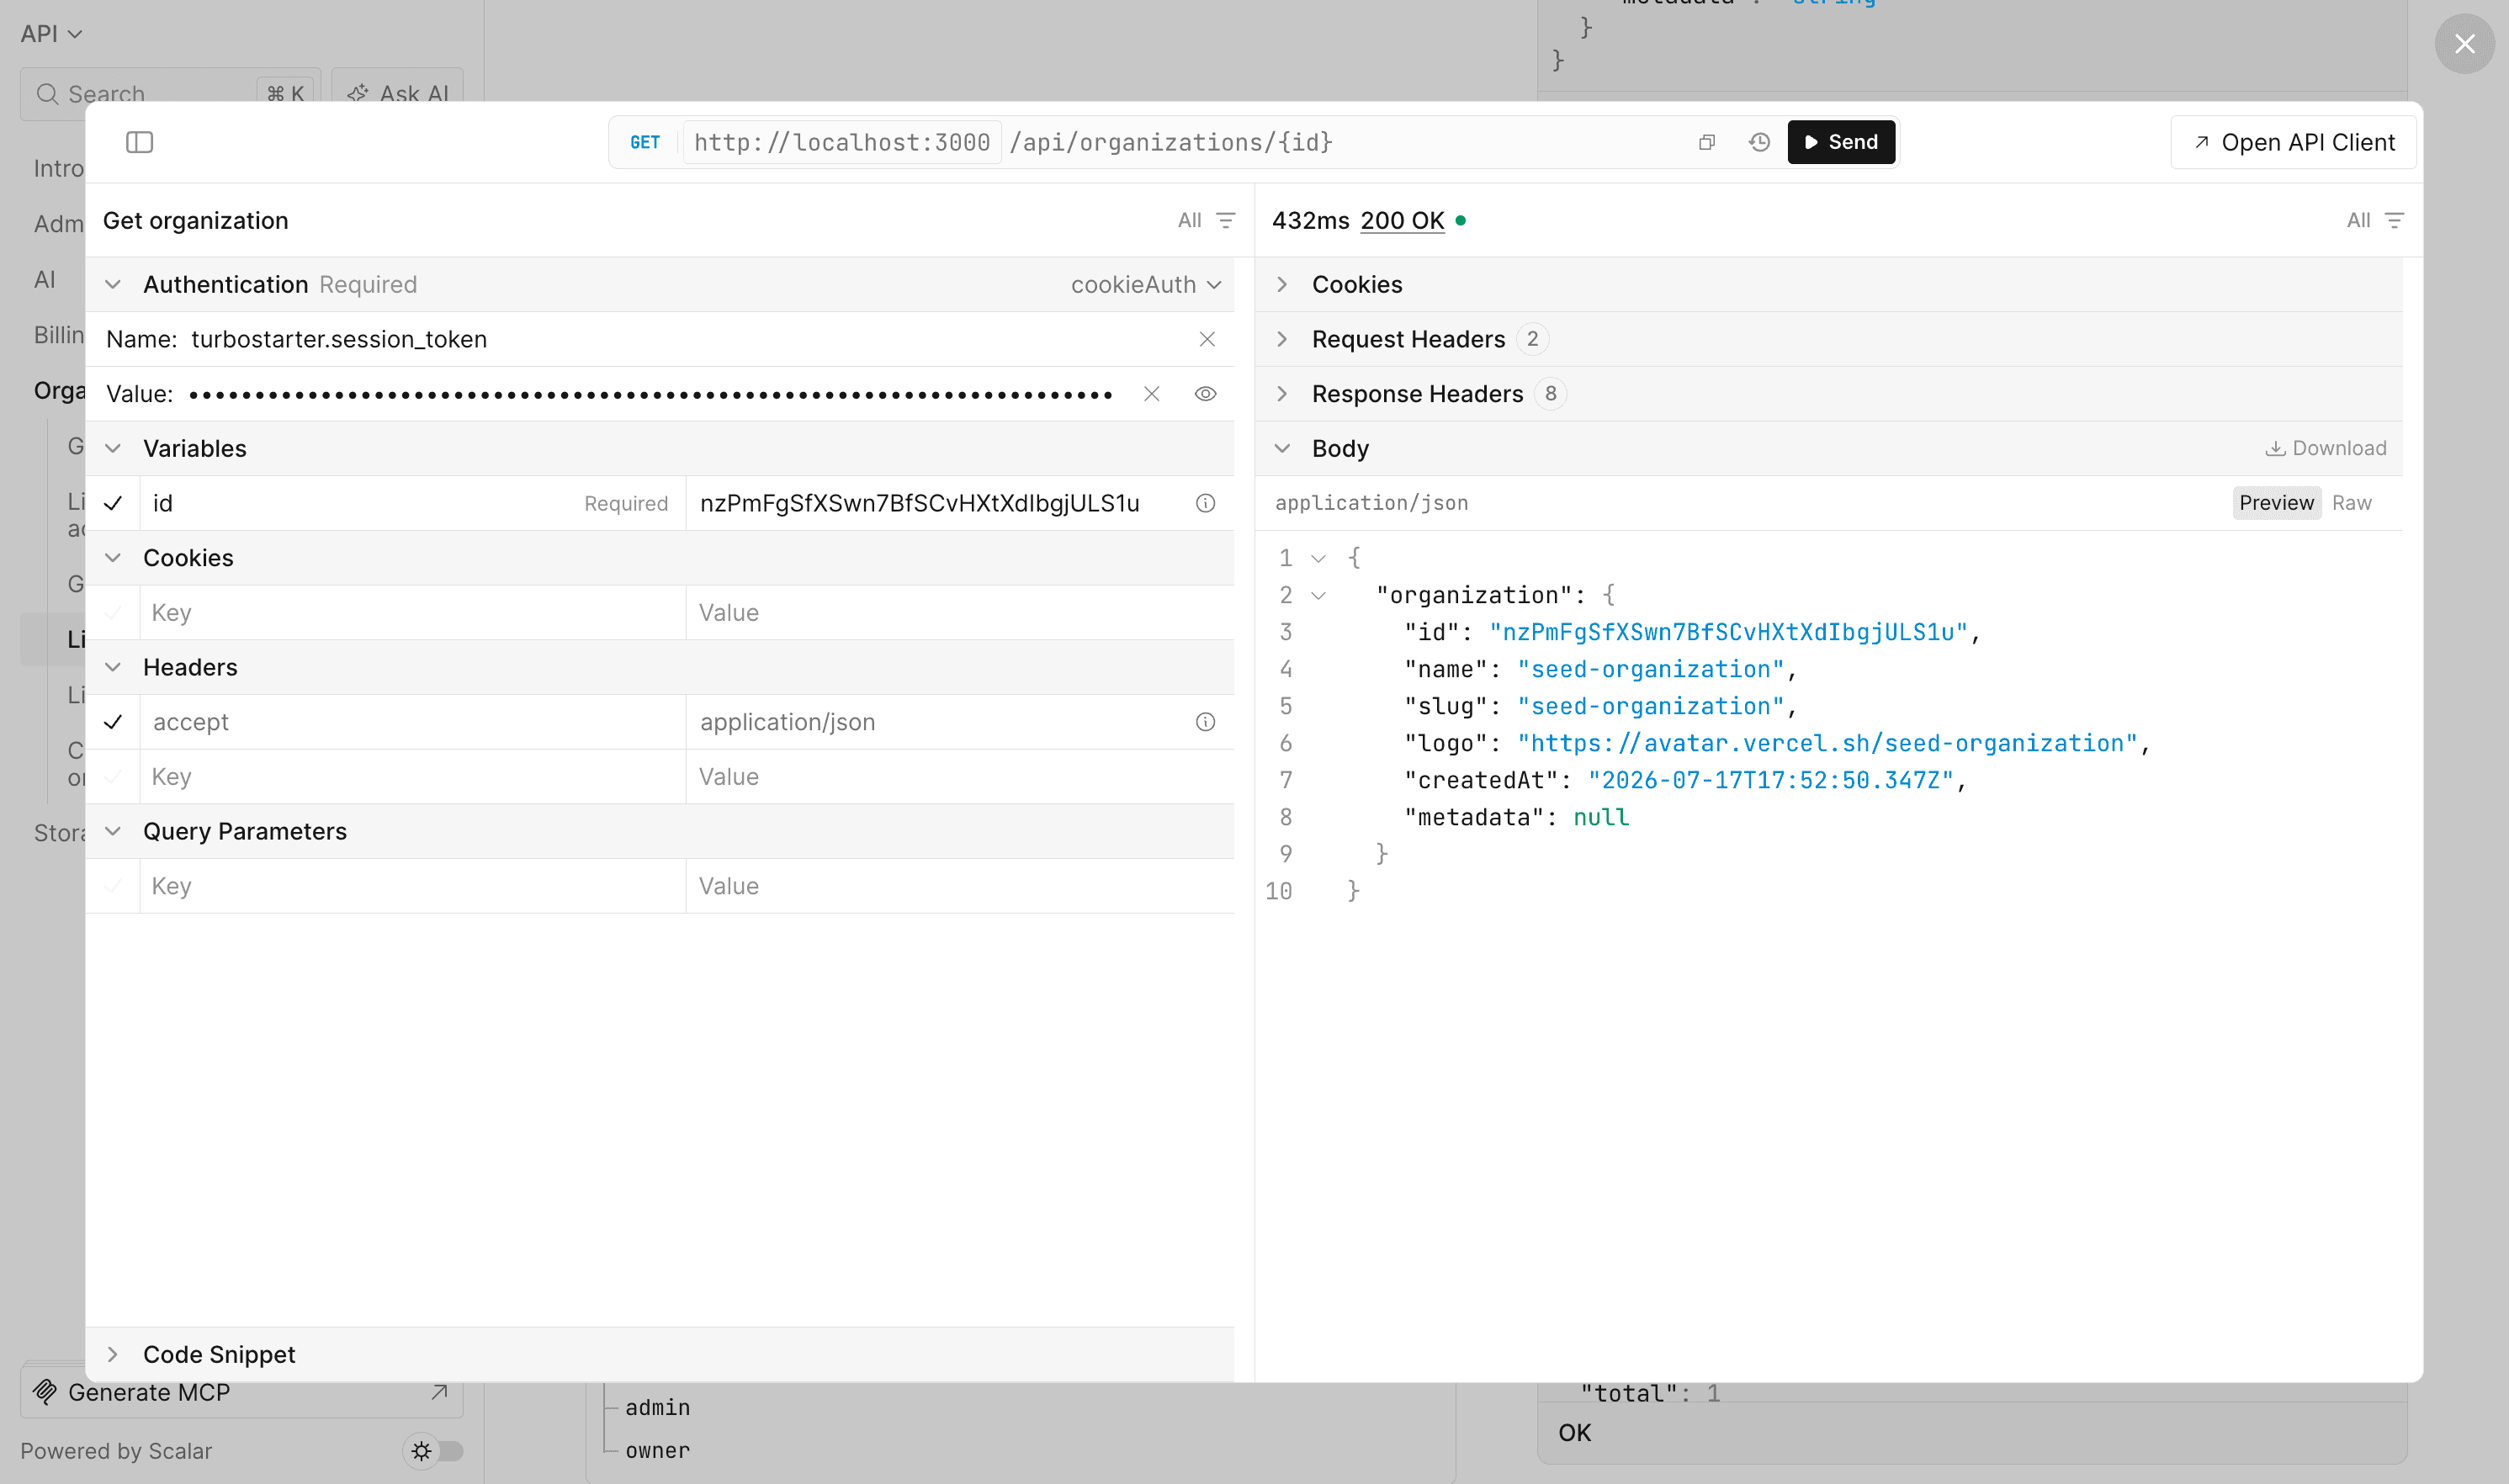Image resolution: width=2509 pixels, height=1484 pixels.
Task: Click the background page "admin" entry
Action: click(658, 1408)
